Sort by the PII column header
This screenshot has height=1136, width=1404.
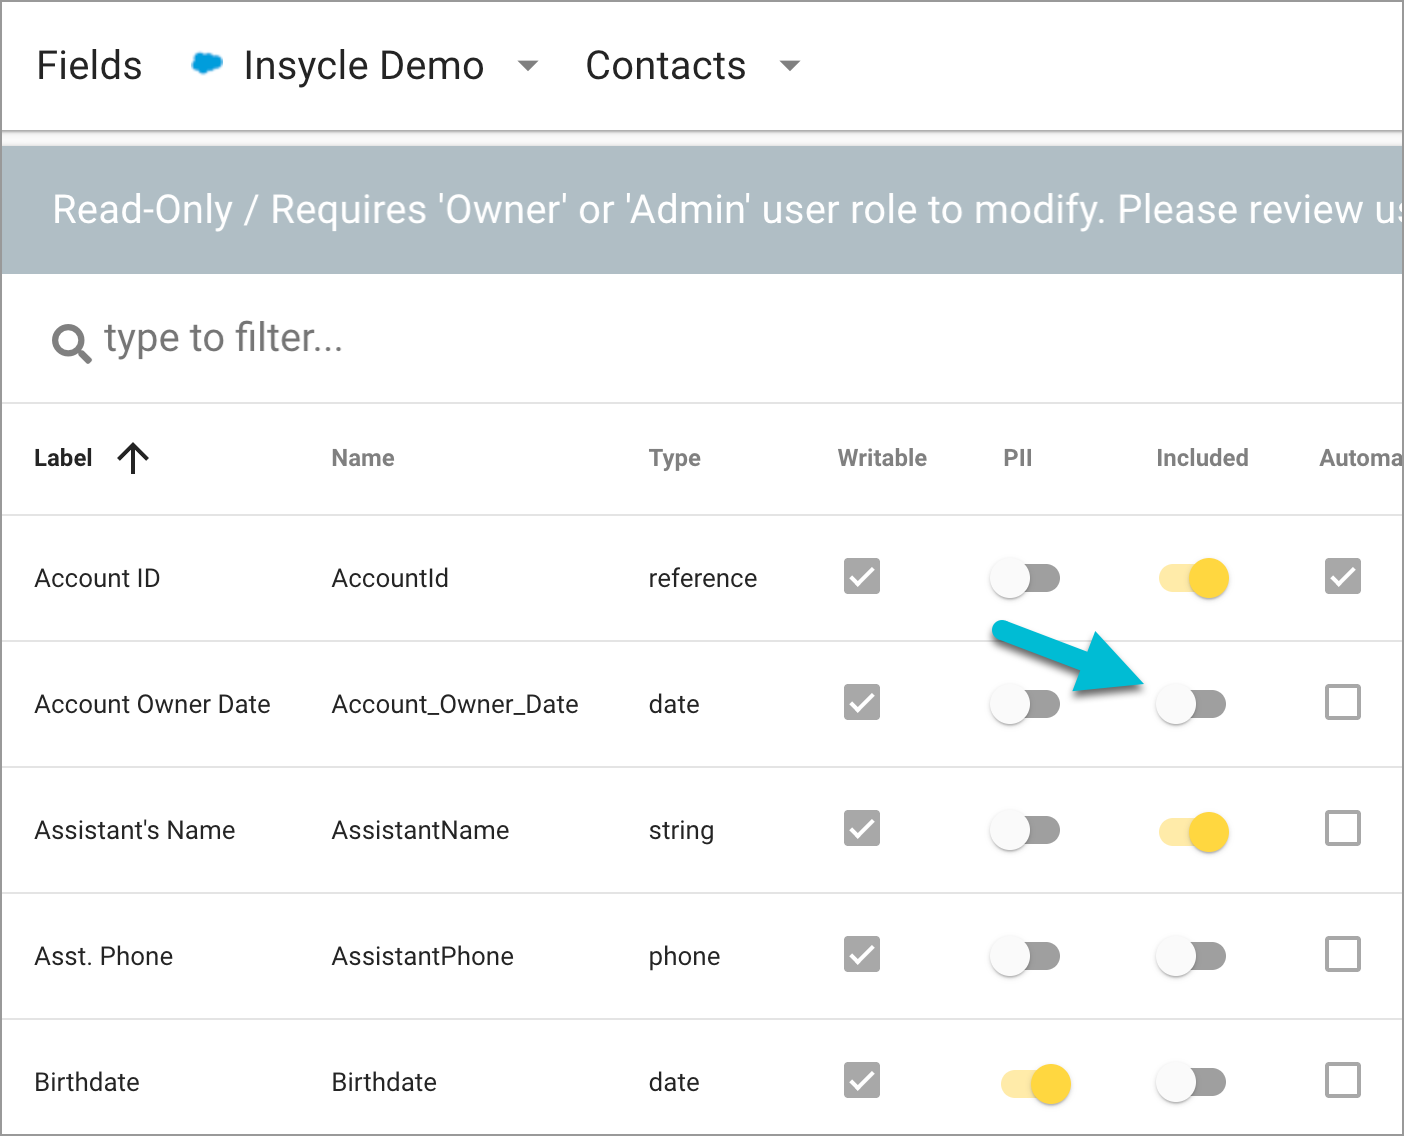pos(1018,458)
